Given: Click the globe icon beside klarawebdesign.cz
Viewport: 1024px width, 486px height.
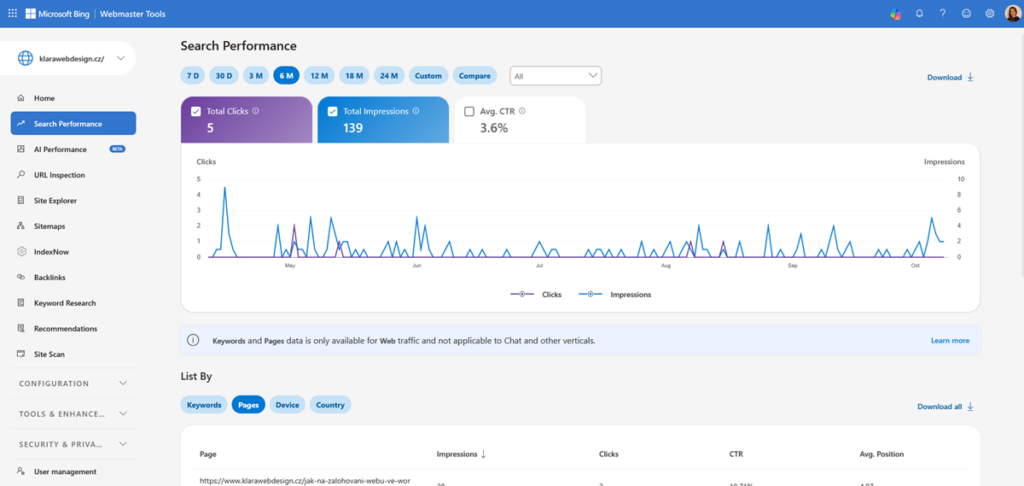Looking at the screenshot, I should tap(25, 58).
